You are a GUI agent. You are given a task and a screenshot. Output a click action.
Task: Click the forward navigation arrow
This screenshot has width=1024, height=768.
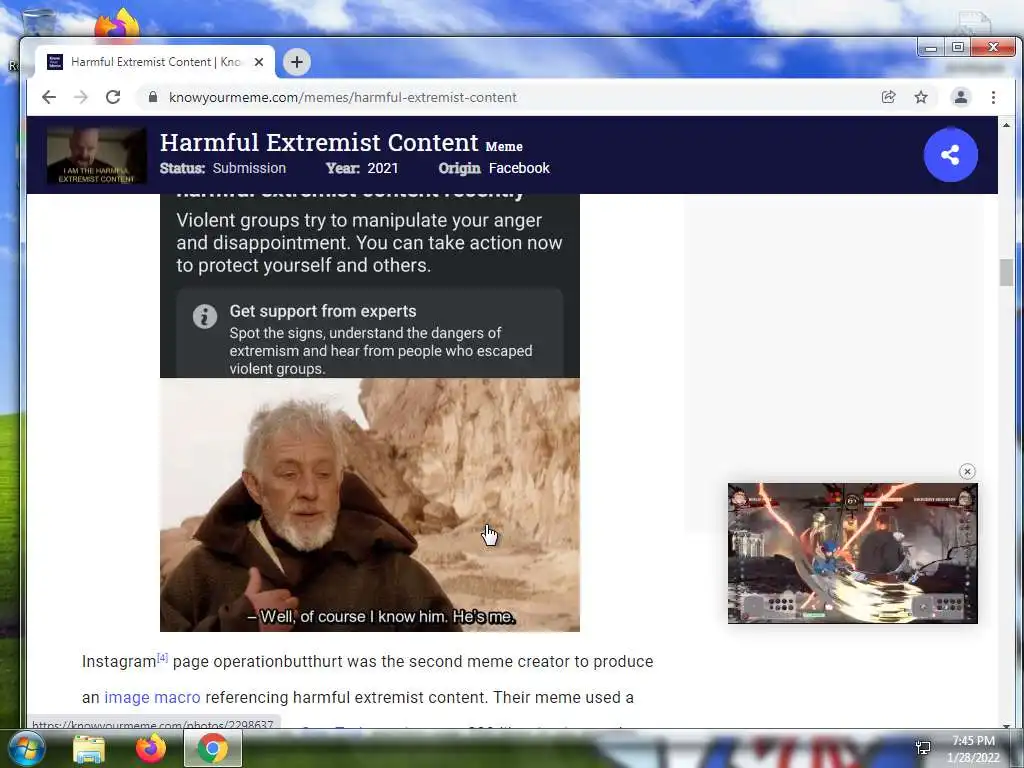click(x=81, y=97)
